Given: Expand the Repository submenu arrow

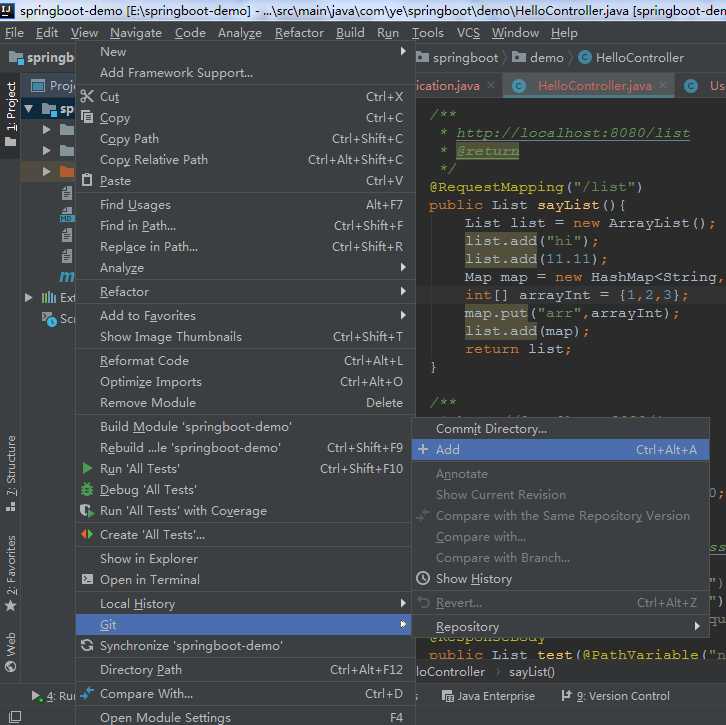Looking at the screenshot, I should tap(697, 626).
